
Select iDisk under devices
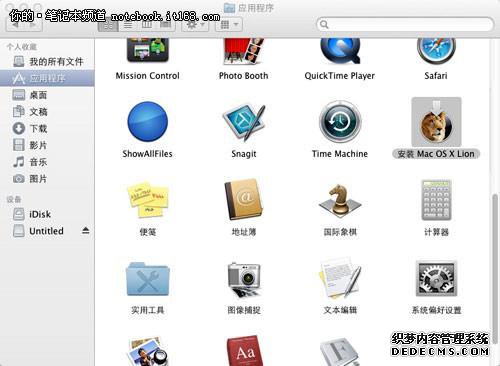47,214
